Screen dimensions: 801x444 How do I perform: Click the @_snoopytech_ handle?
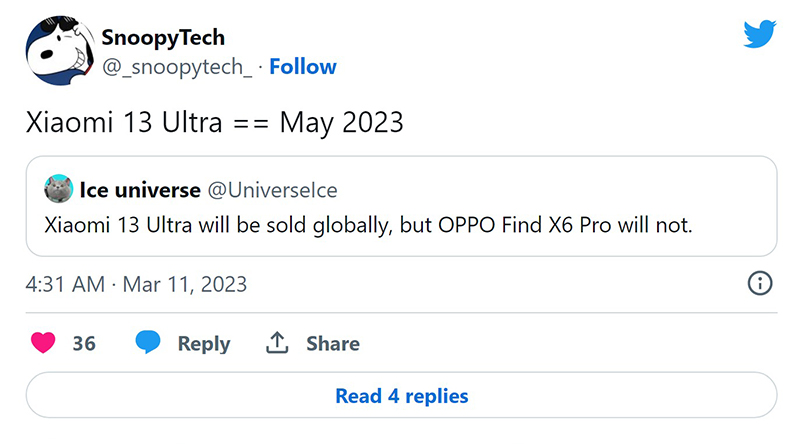[177, 67]
